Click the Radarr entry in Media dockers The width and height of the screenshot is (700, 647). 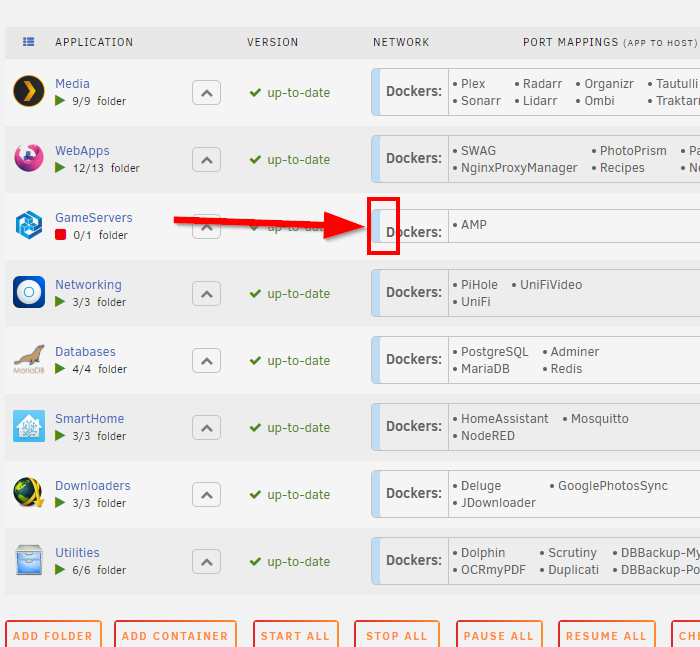542,83
